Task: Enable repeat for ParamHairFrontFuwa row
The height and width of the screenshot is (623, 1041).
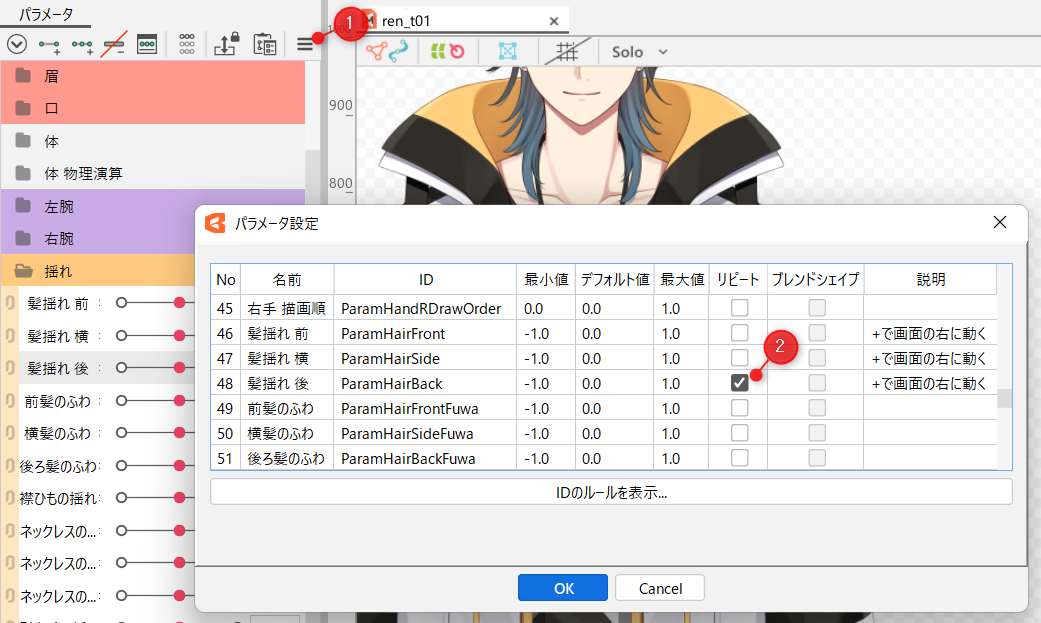Action: (739, 408)
